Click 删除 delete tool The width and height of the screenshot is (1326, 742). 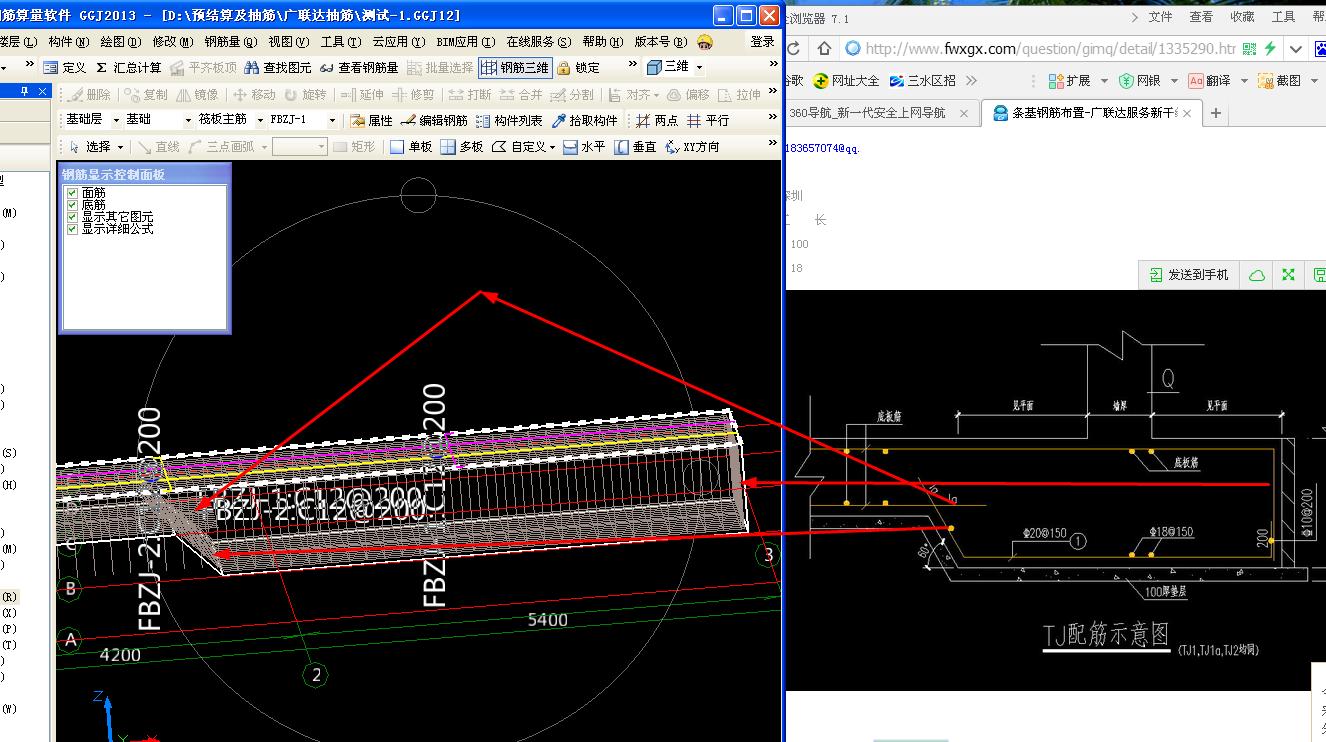(90, 94)
